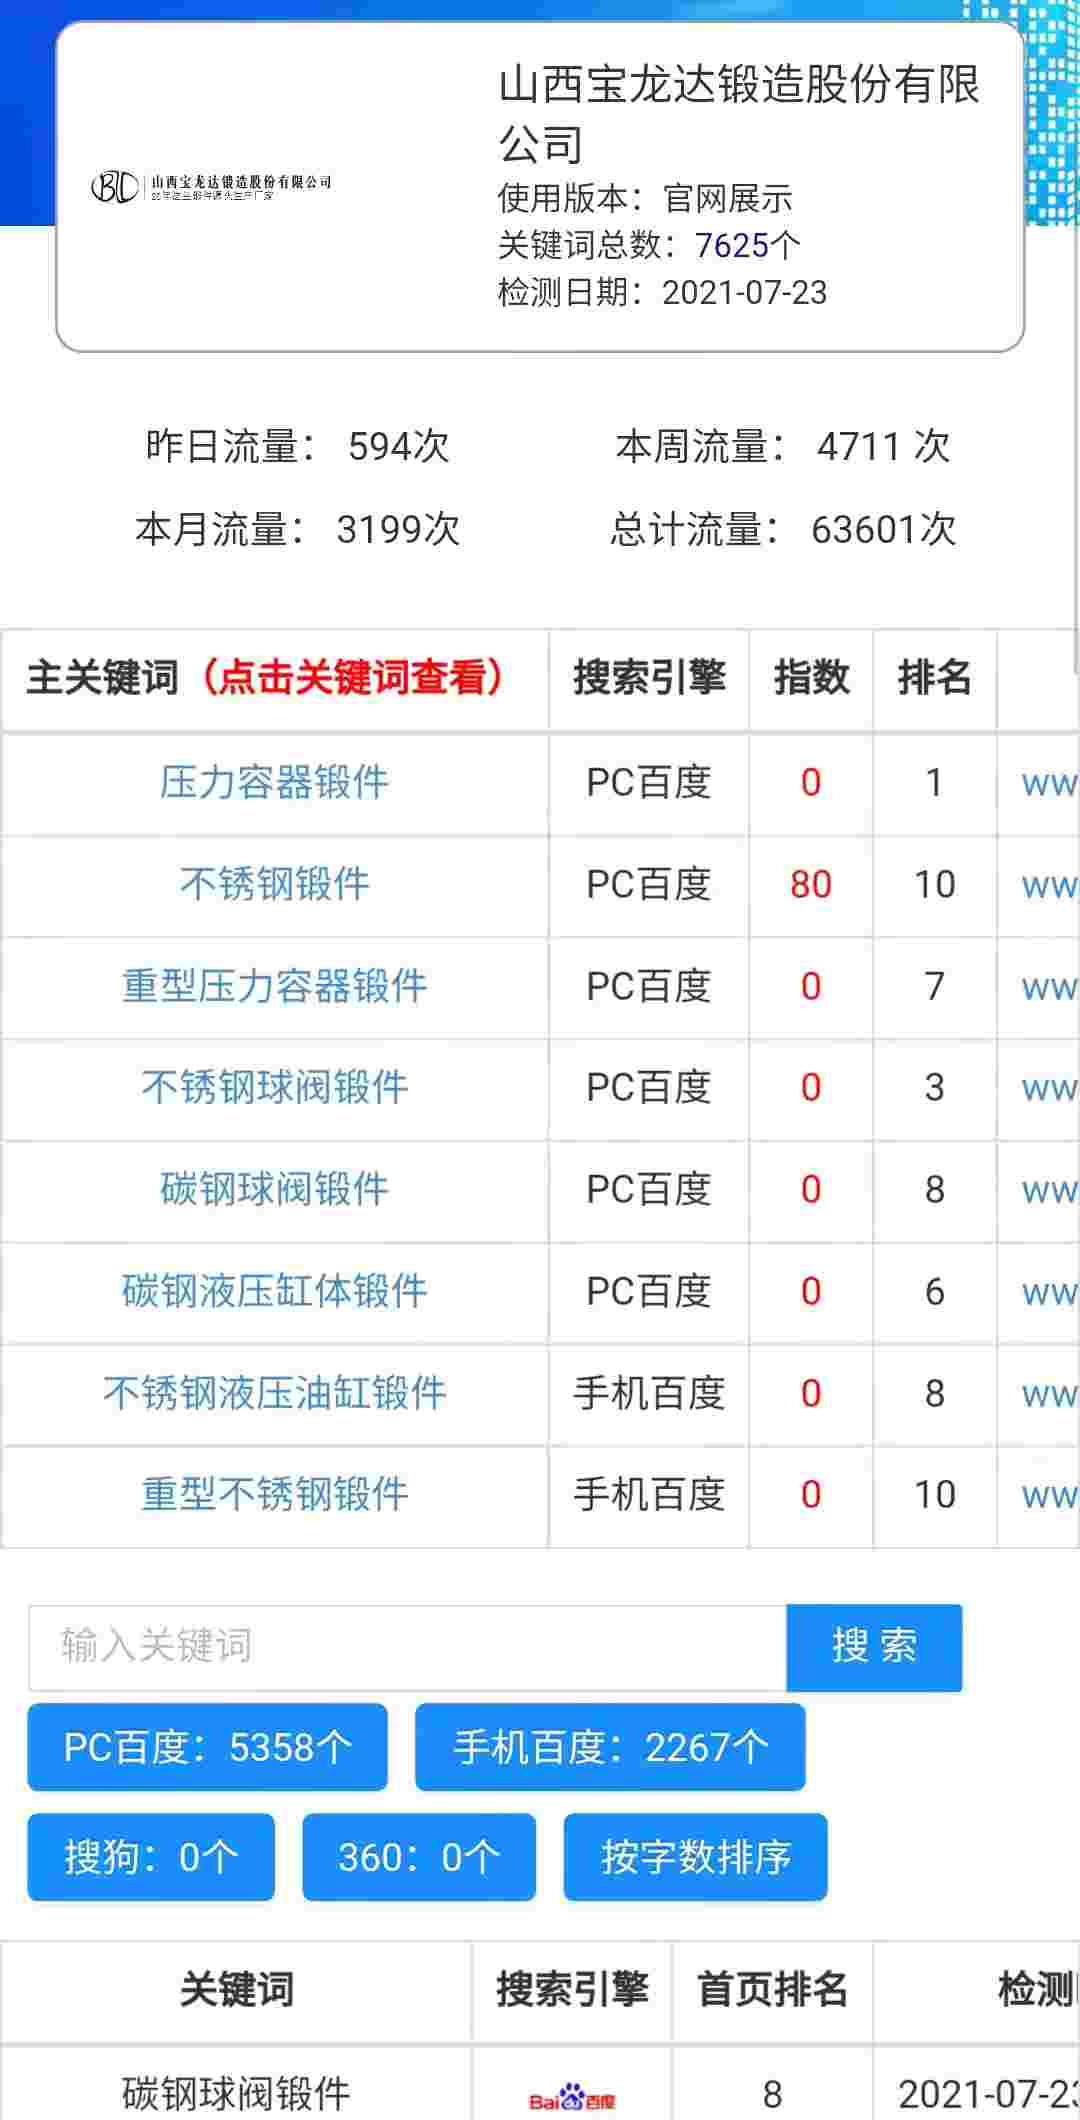The height and width of the screenshot is (2120, 1080).
Task: Select 检测日期：2021-07-23 text
Action: pyautogui.click(x=662, y=292)
